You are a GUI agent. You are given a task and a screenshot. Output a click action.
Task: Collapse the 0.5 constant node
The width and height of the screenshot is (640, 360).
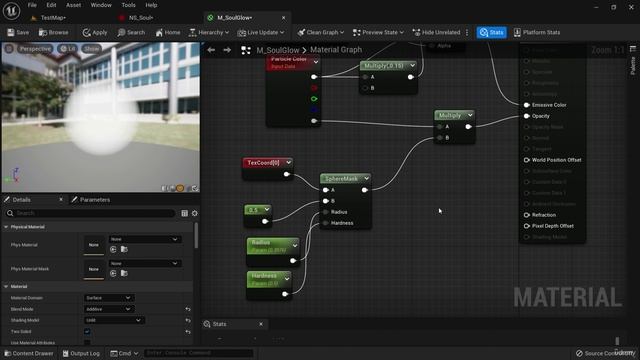click(267, 209)
